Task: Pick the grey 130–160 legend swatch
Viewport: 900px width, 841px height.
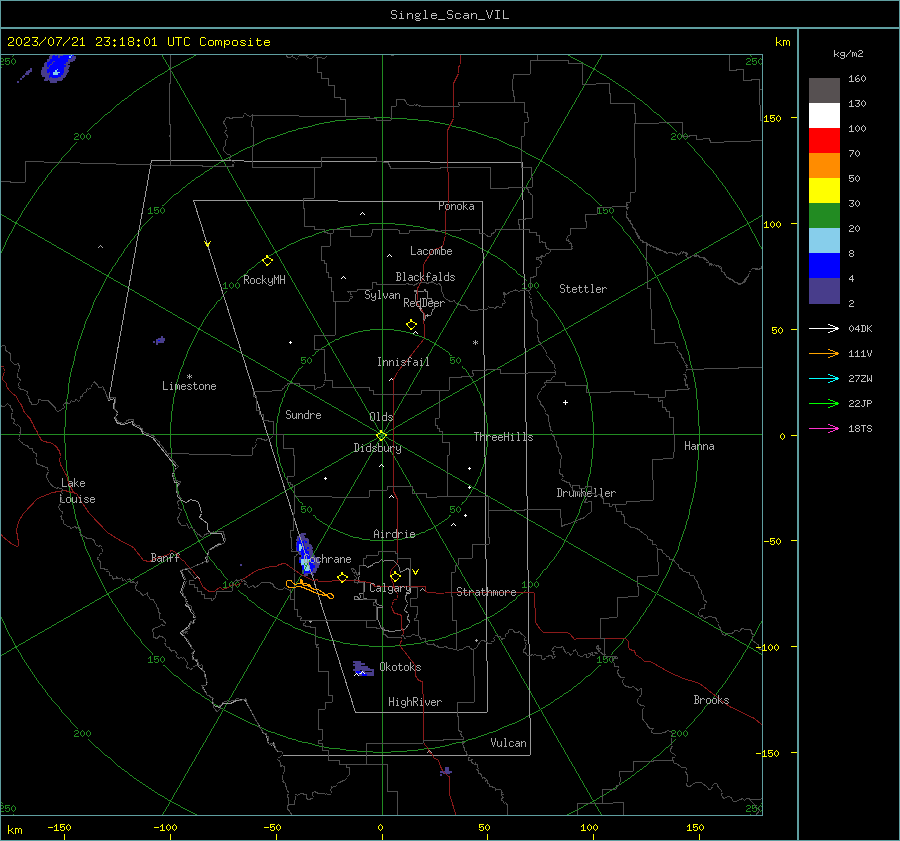Action: pyautogui.click(x=824, y=91)
